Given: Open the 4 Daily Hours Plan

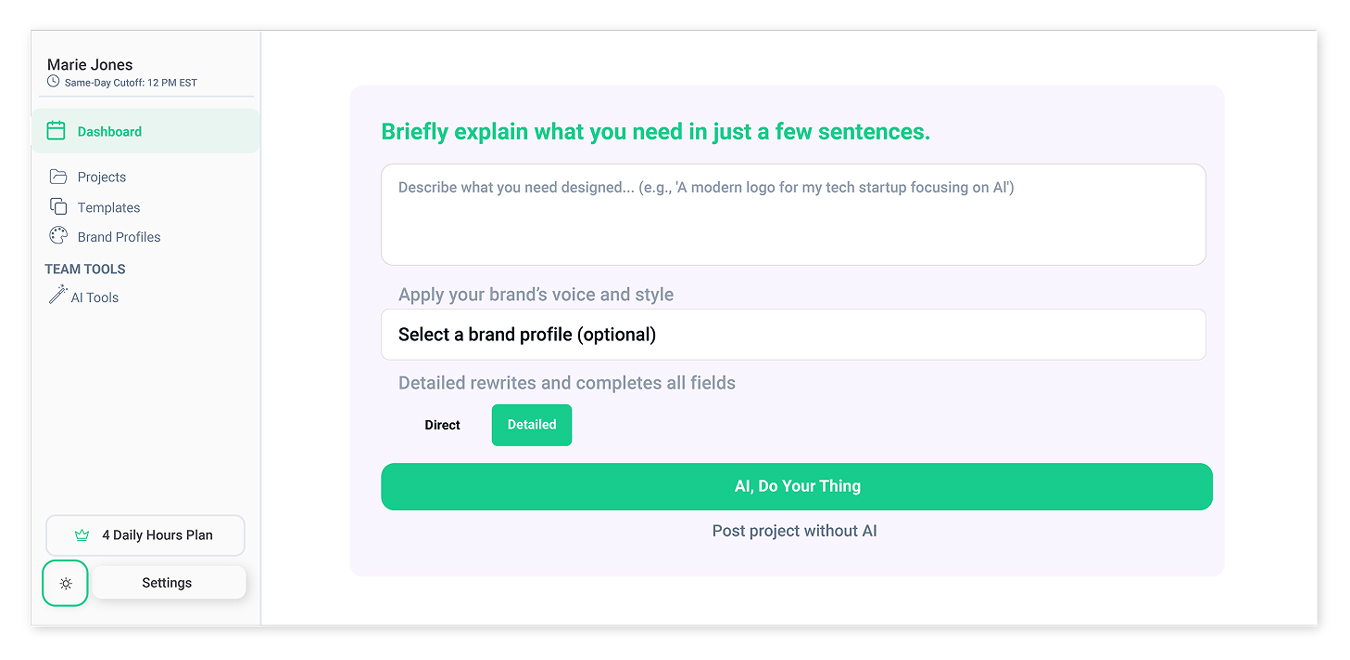Looking at the screenshot, I should click(x=145, y=535).
